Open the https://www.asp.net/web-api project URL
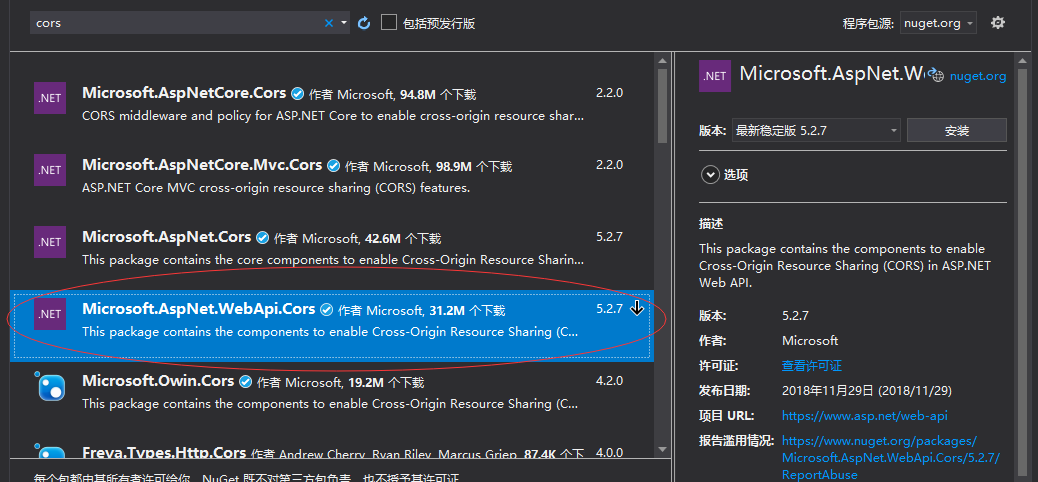Image resolution: width=1038 pixels, height=482 pixels. coord(865,416)
